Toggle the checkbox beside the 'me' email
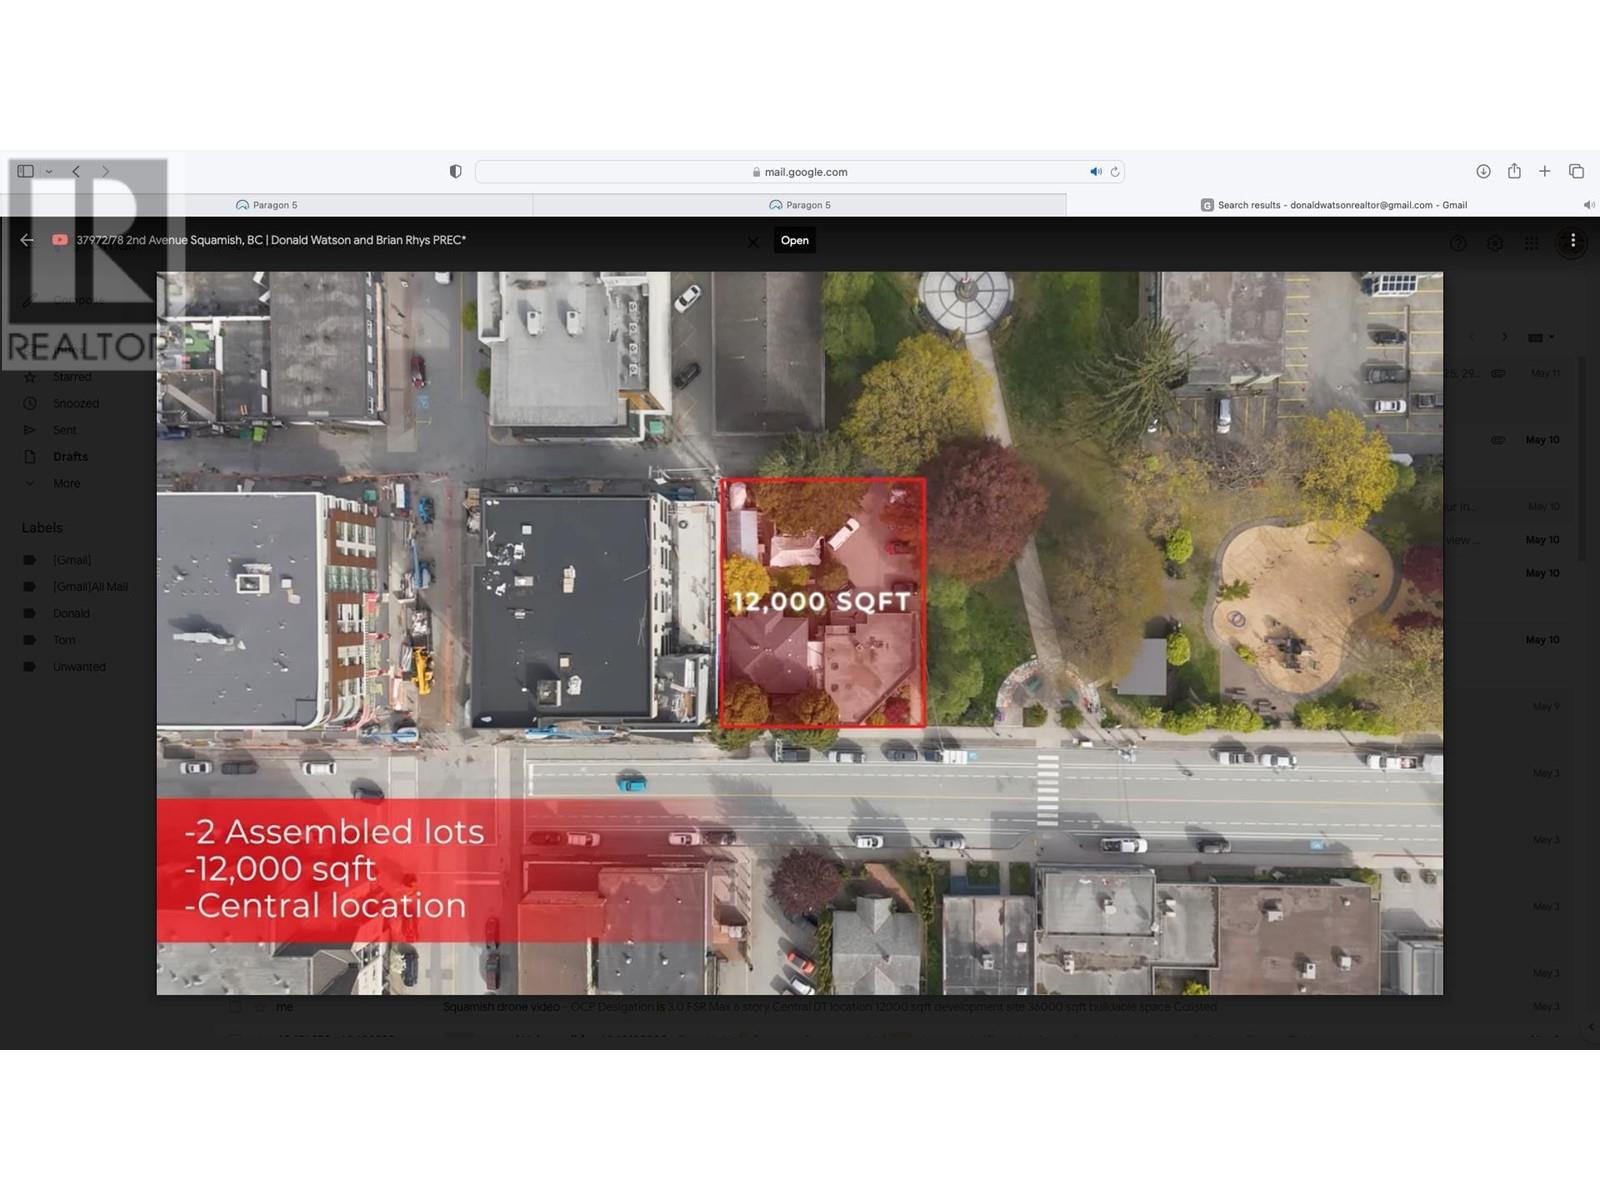Image resolution: width=1600 pixels, height=1200 pixels. (x=234, y=1006)
